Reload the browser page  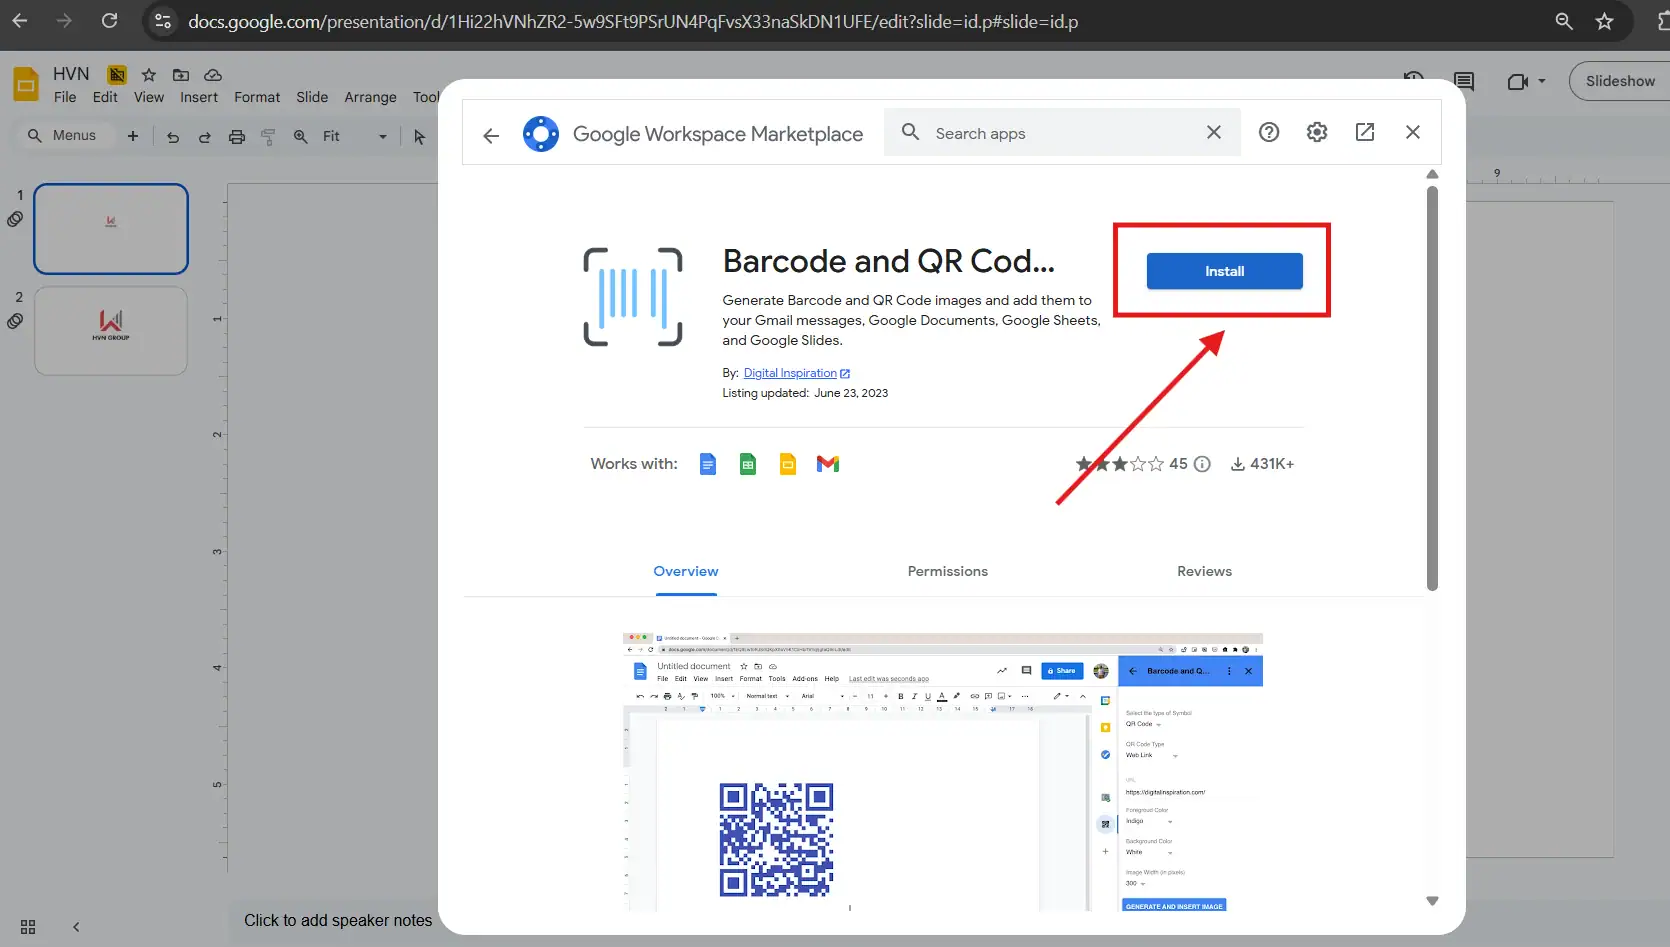pyautogui.click(x=110, y=21)
